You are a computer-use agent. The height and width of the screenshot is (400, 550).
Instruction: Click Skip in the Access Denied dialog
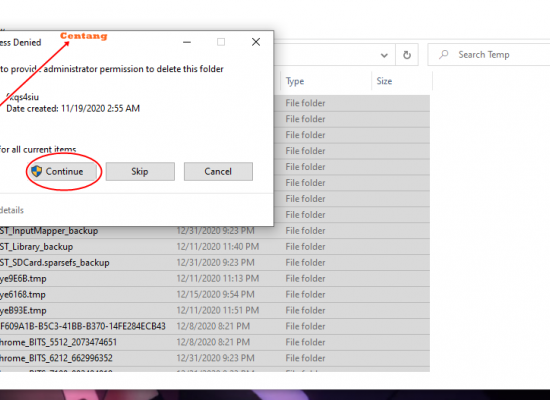tap(140, 172)
